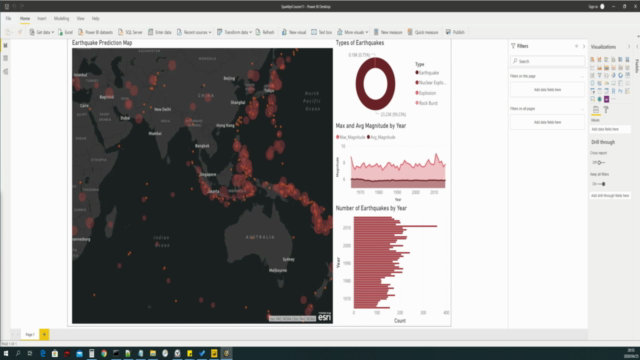This screenshot has width=640, height=360.
Task: Click the donut chart ring
Action: pos(359,84)
